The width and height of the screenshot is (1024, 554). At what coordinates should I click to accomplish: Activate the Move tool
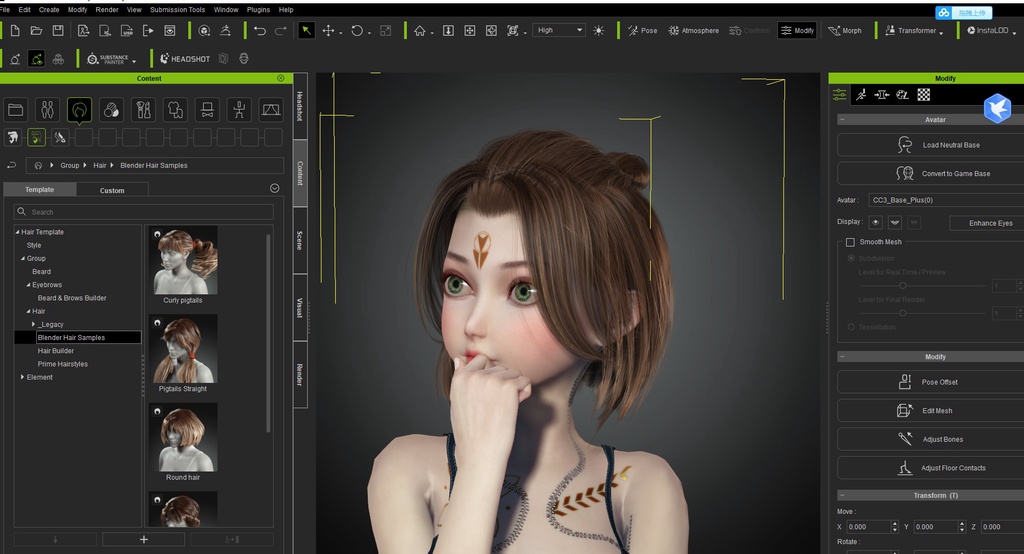pos(328,31)
